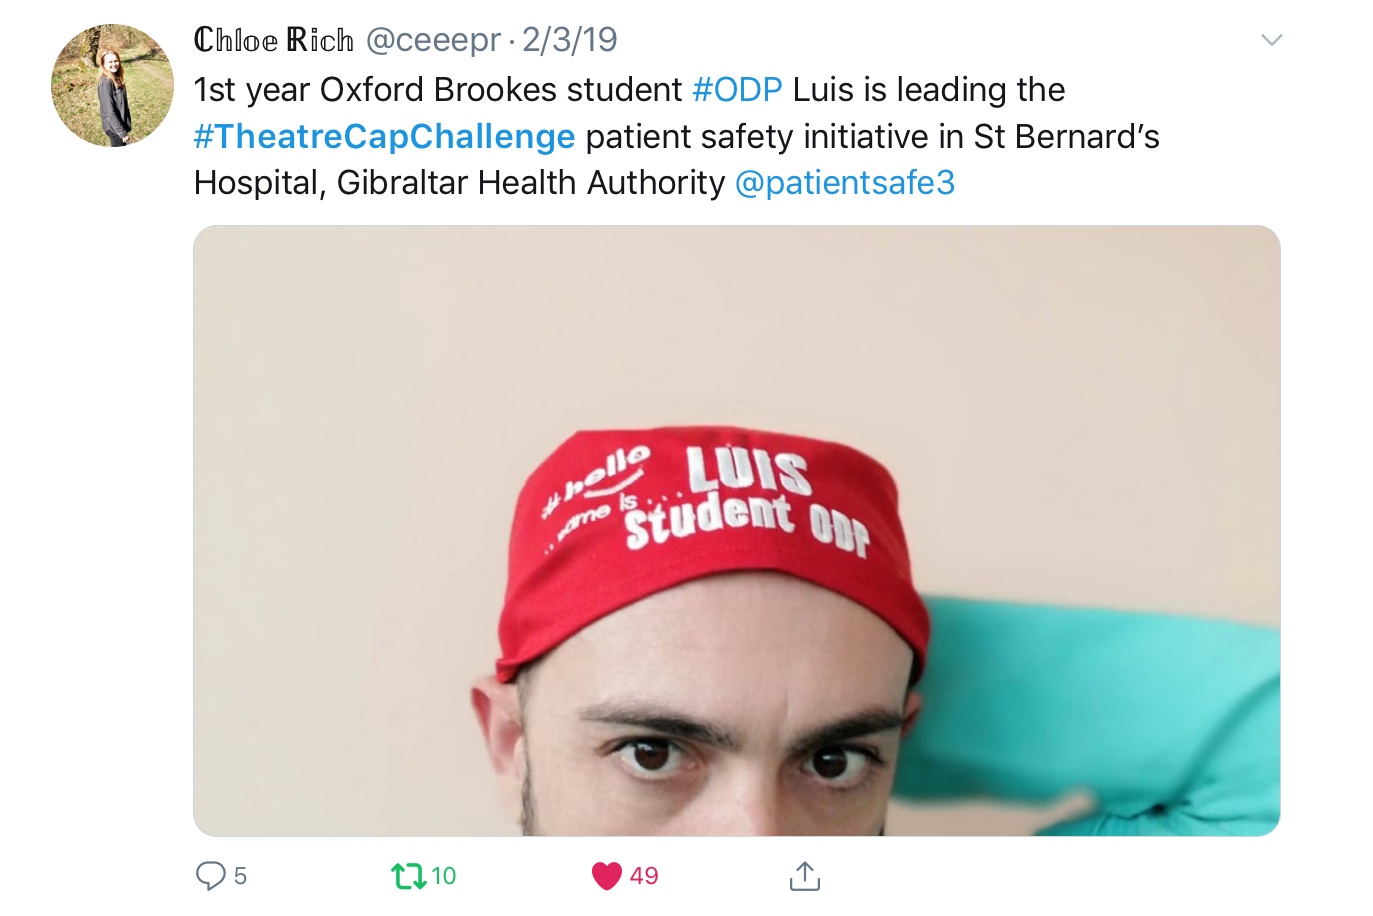Image resolution: width=1373 pixels, height=916 pixels.
Task: Open the #TheatreCapChallenge hashtag
Action: (x=384, y=137)
